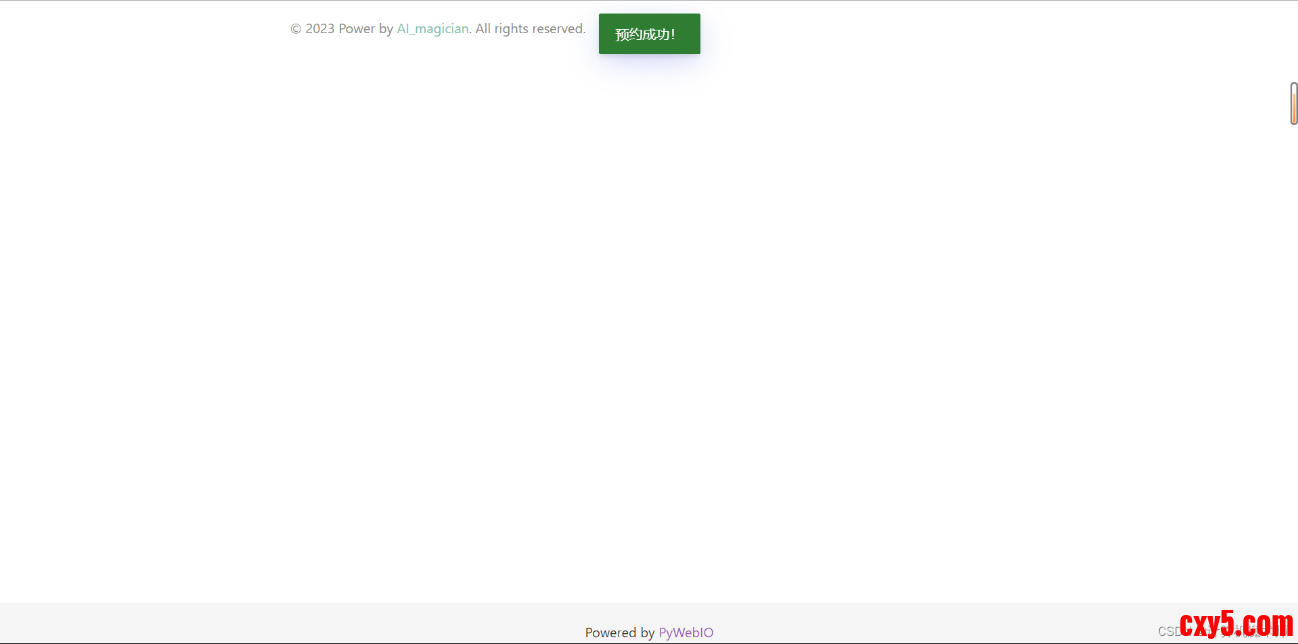Click the orange scrollbar thumb at right edge
The image size is (1298, 644).
pos(1293,104)
